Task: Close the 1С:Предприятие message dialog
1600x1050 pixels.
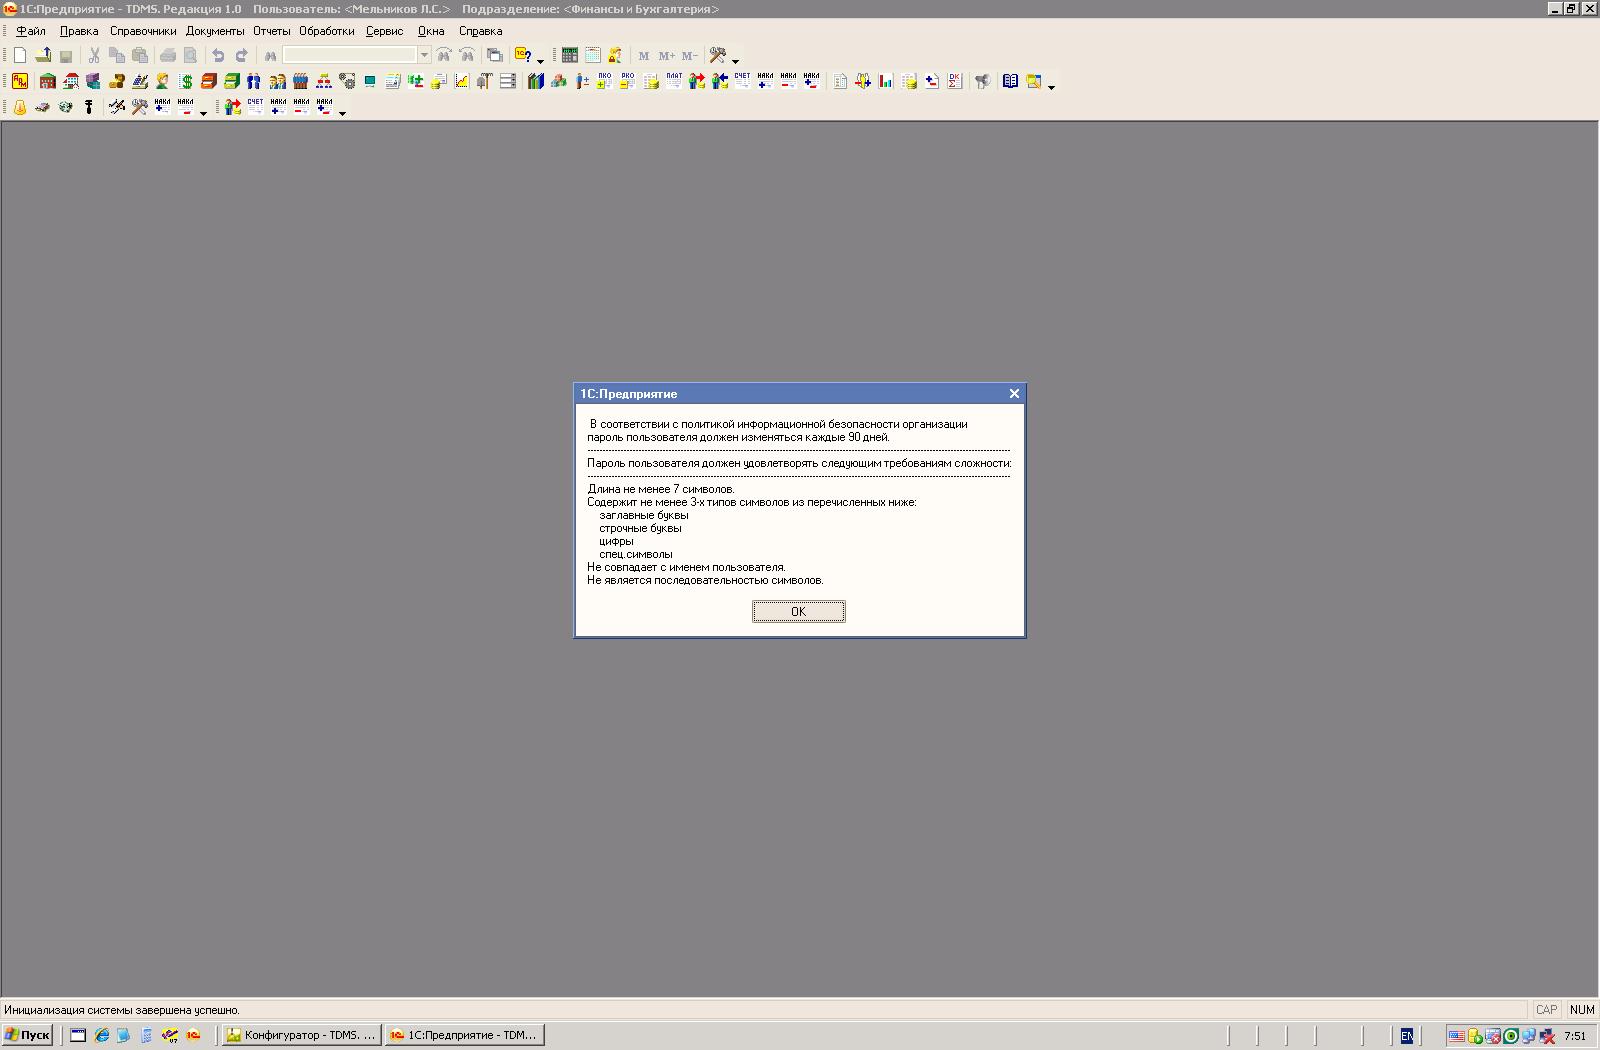Action: 1014,394
